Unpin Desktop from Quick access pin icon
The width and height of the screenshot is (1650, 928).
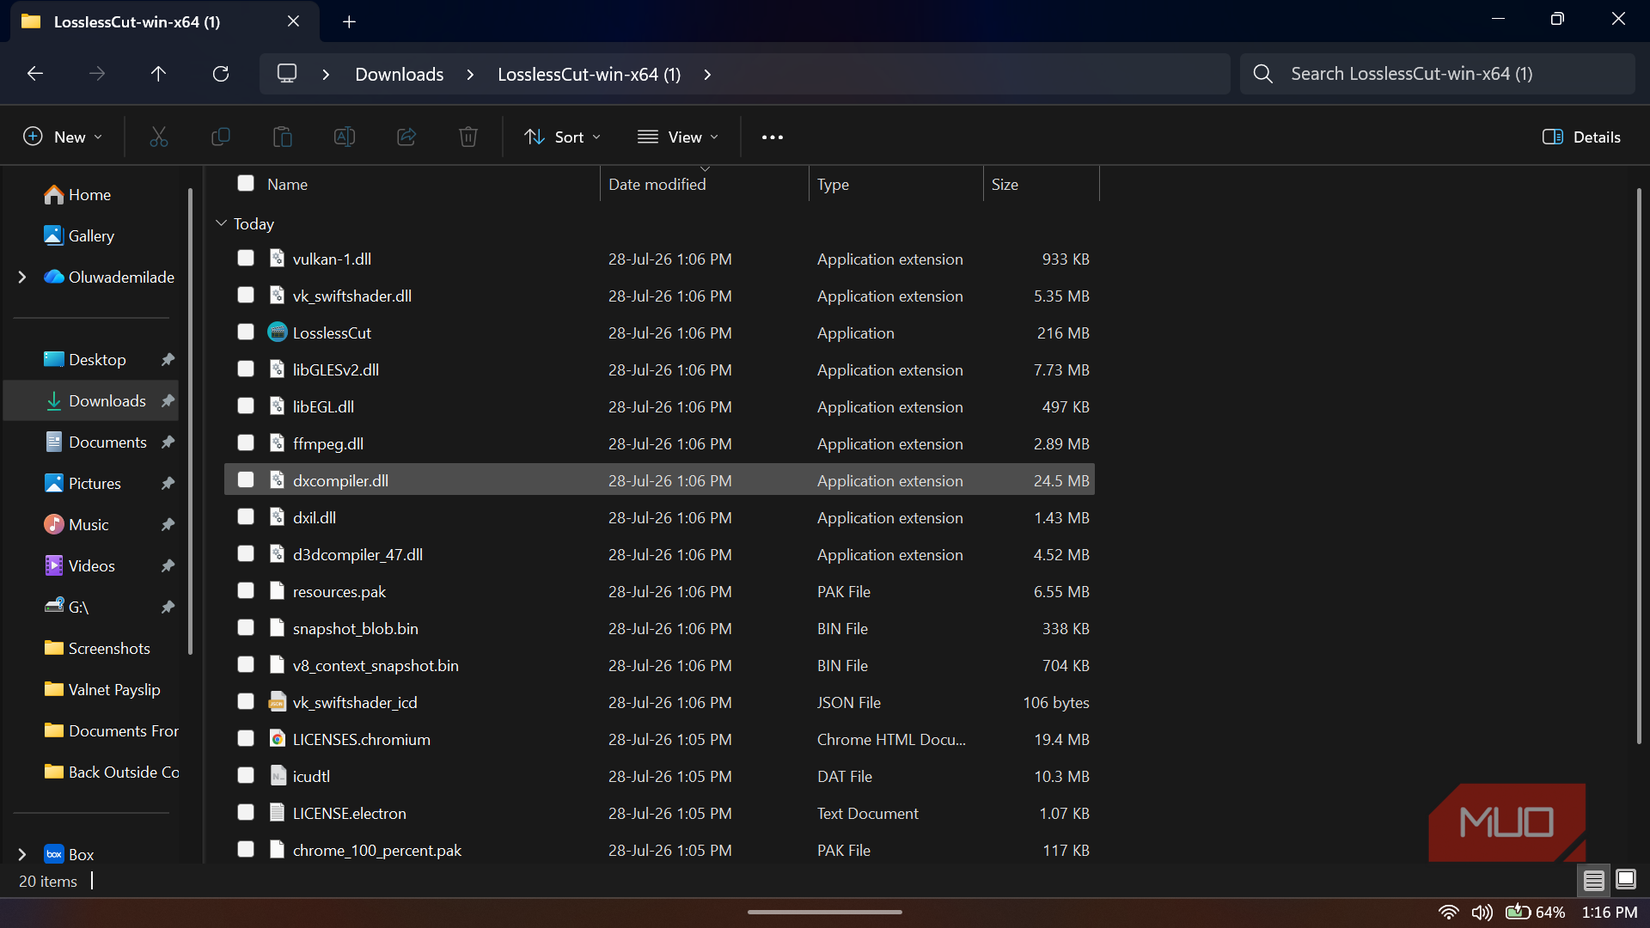coord(168,360)
